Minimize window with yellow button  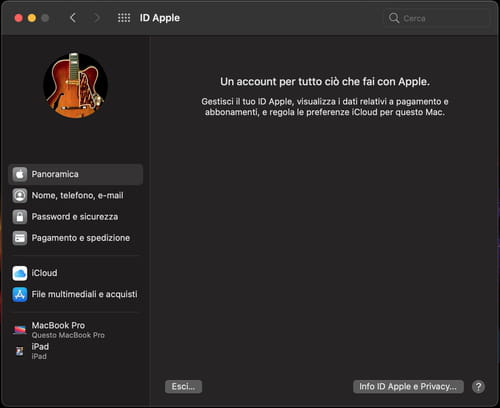(x=32, y=18)
